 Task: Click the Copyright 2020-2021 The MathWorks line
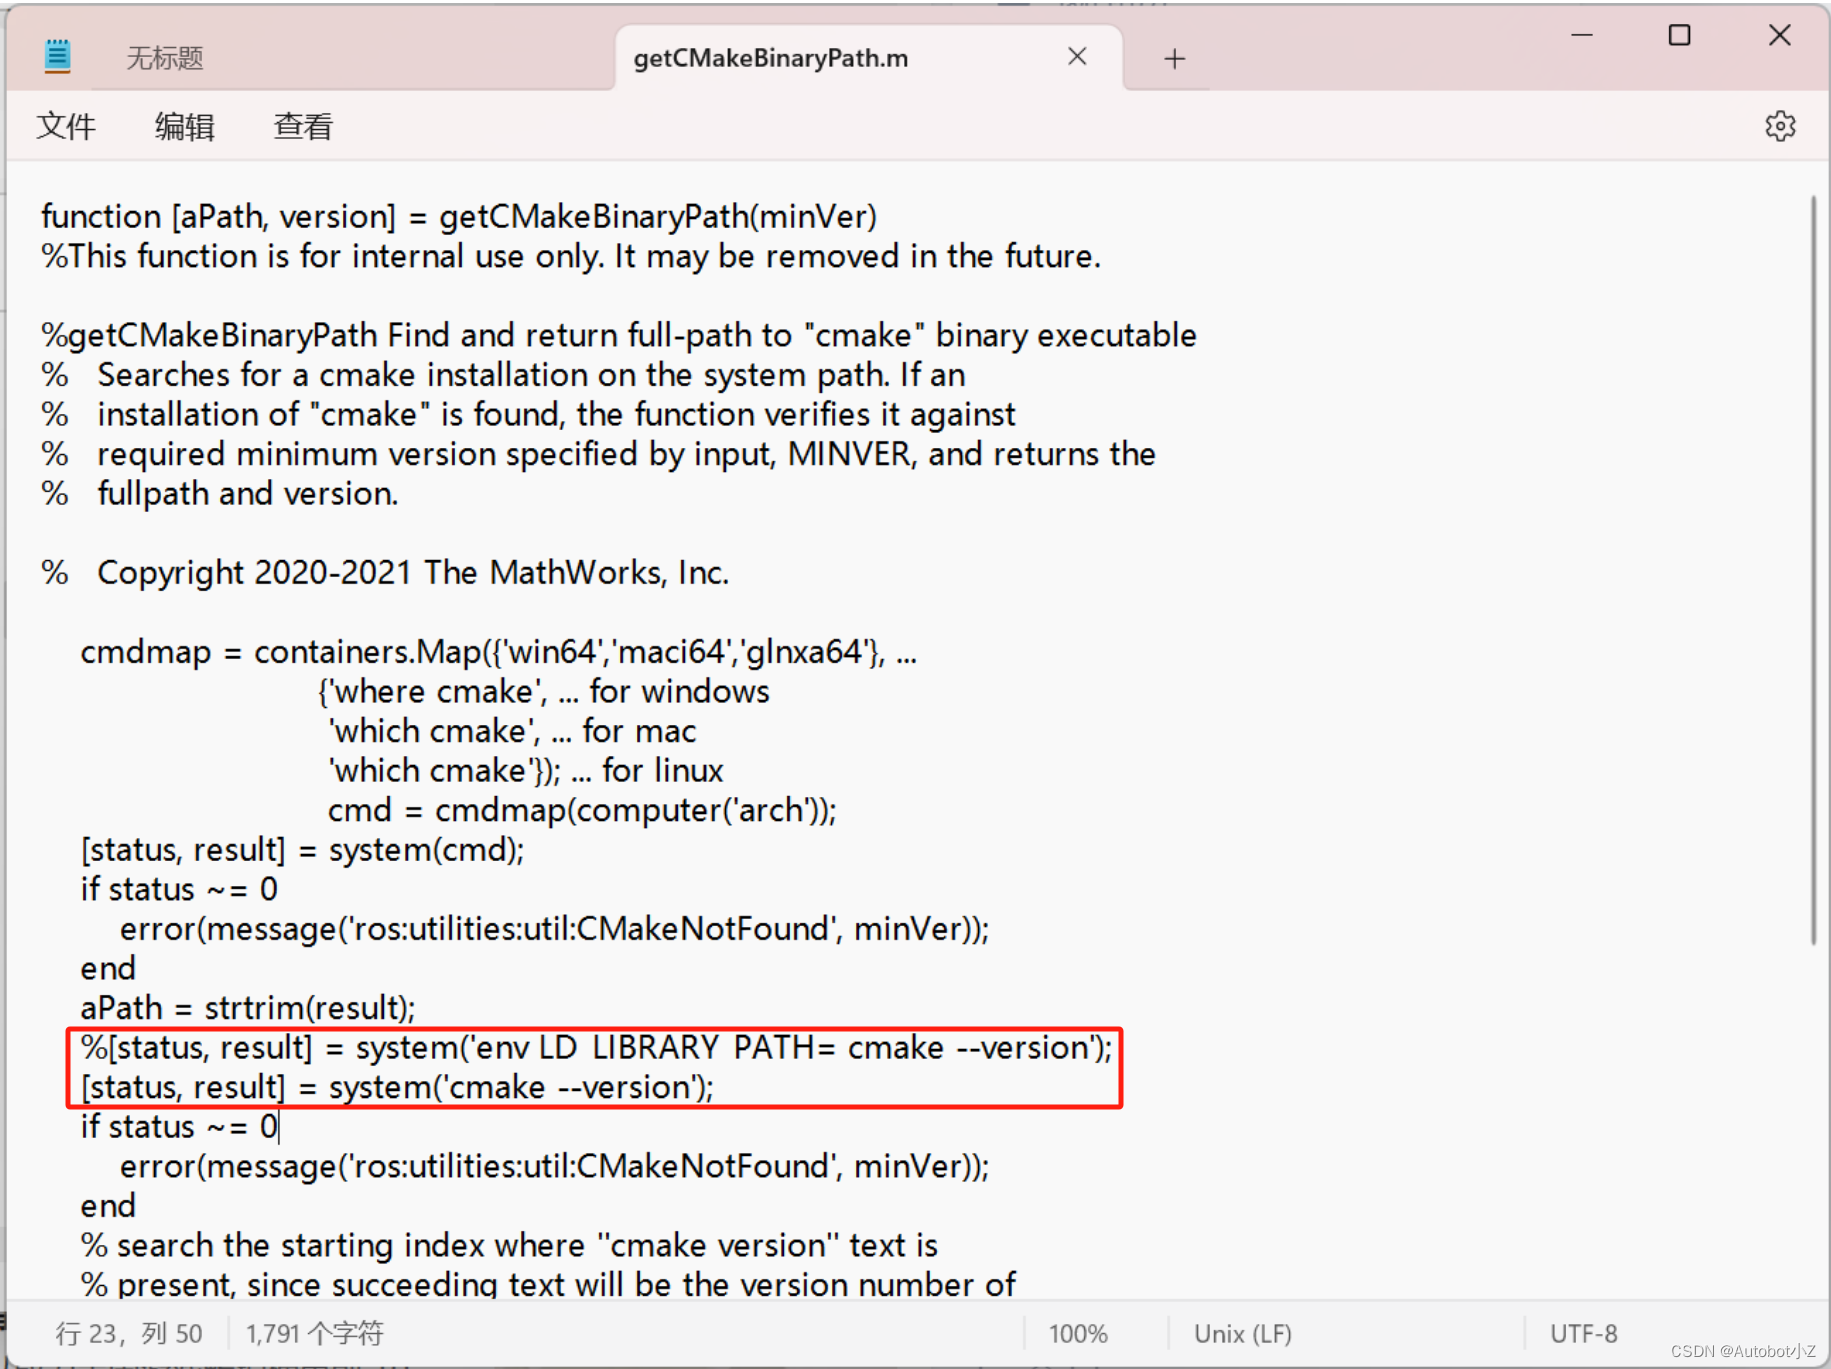coord(385,573)
